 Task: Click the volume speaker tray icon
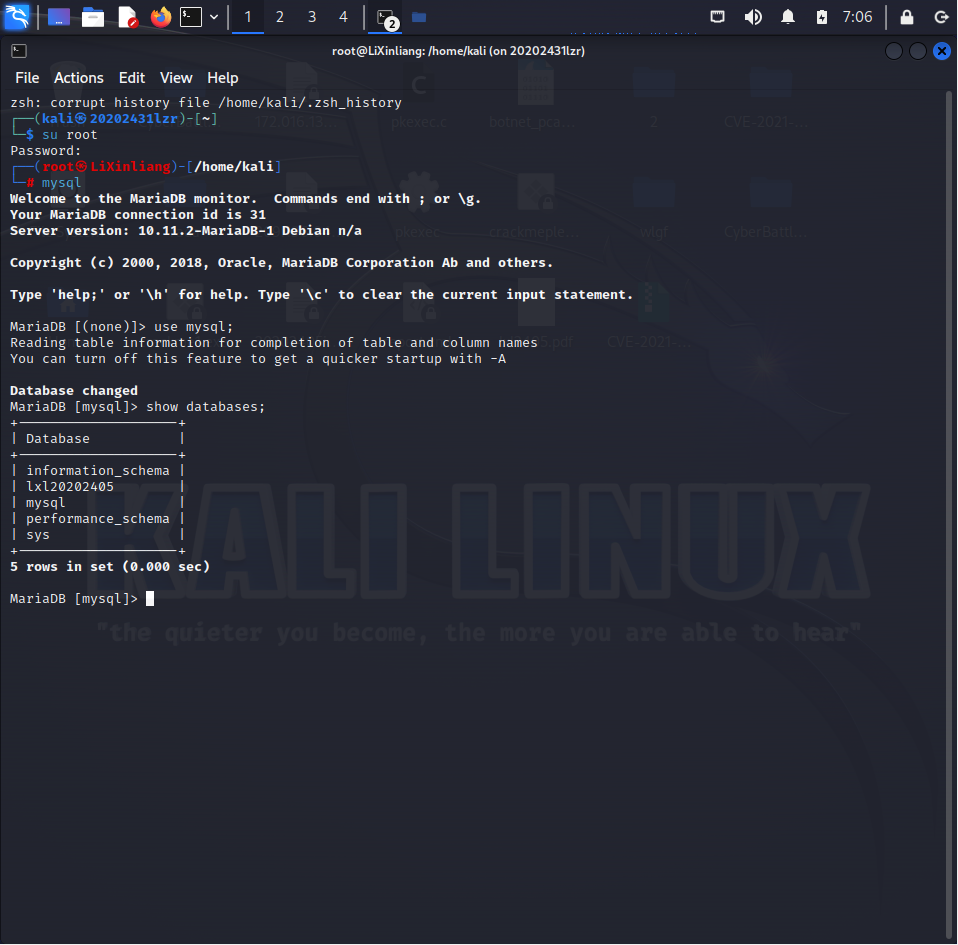click(753, 17)
